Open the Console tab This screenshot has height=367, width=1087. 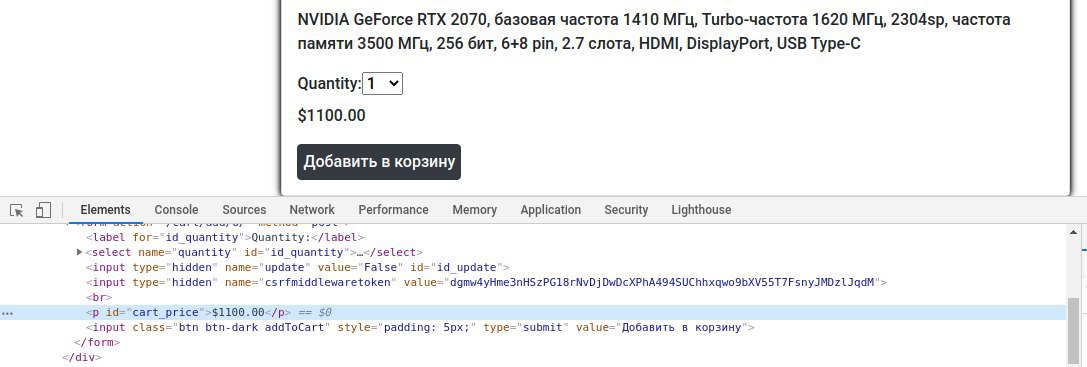click(x=176, y=210)
